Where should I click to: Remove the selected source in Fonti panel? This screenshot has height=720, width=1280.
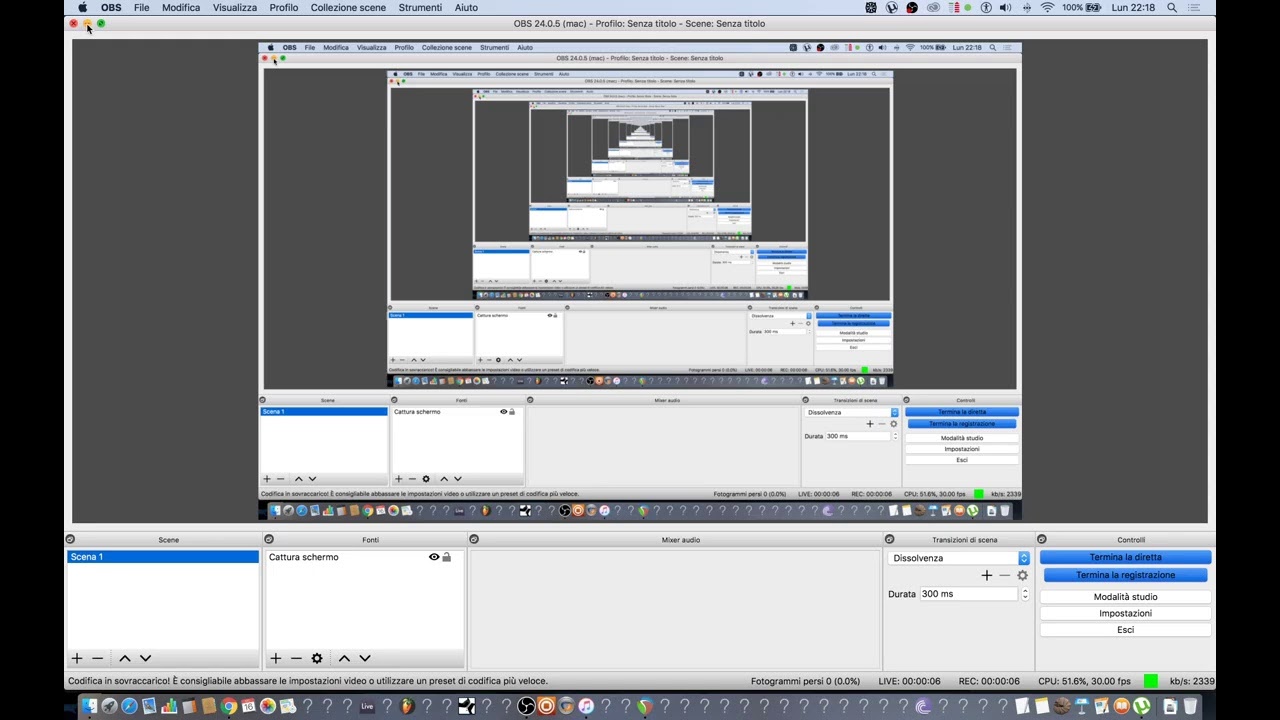tap(296, 658)
